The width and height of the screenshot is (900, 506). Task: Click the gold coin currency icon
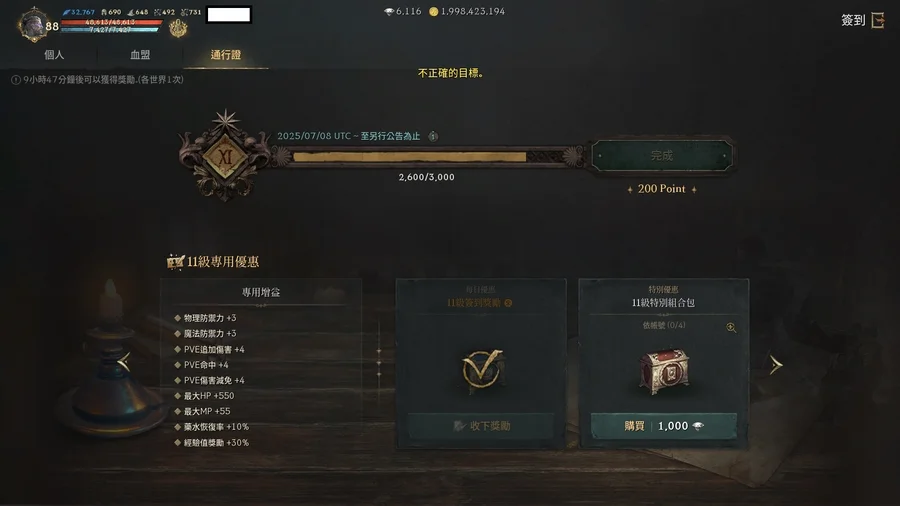click(434, 11)
